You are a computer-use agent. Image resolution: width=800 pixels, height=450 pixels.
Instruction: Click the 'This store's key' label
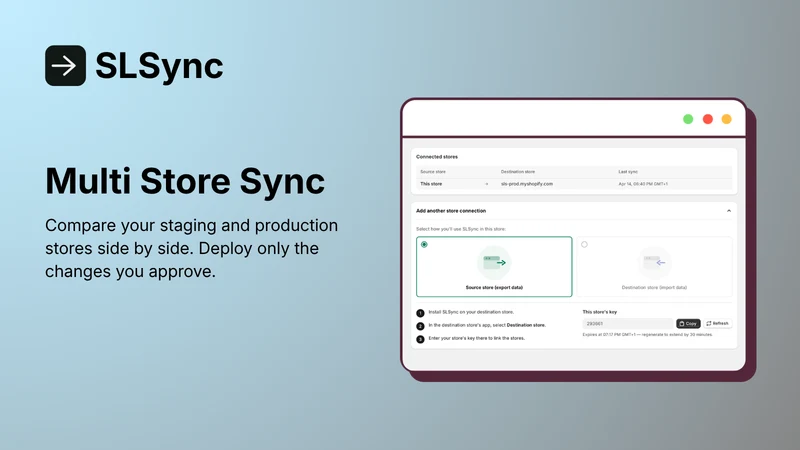pyautogui.click(x=599, y=312)
